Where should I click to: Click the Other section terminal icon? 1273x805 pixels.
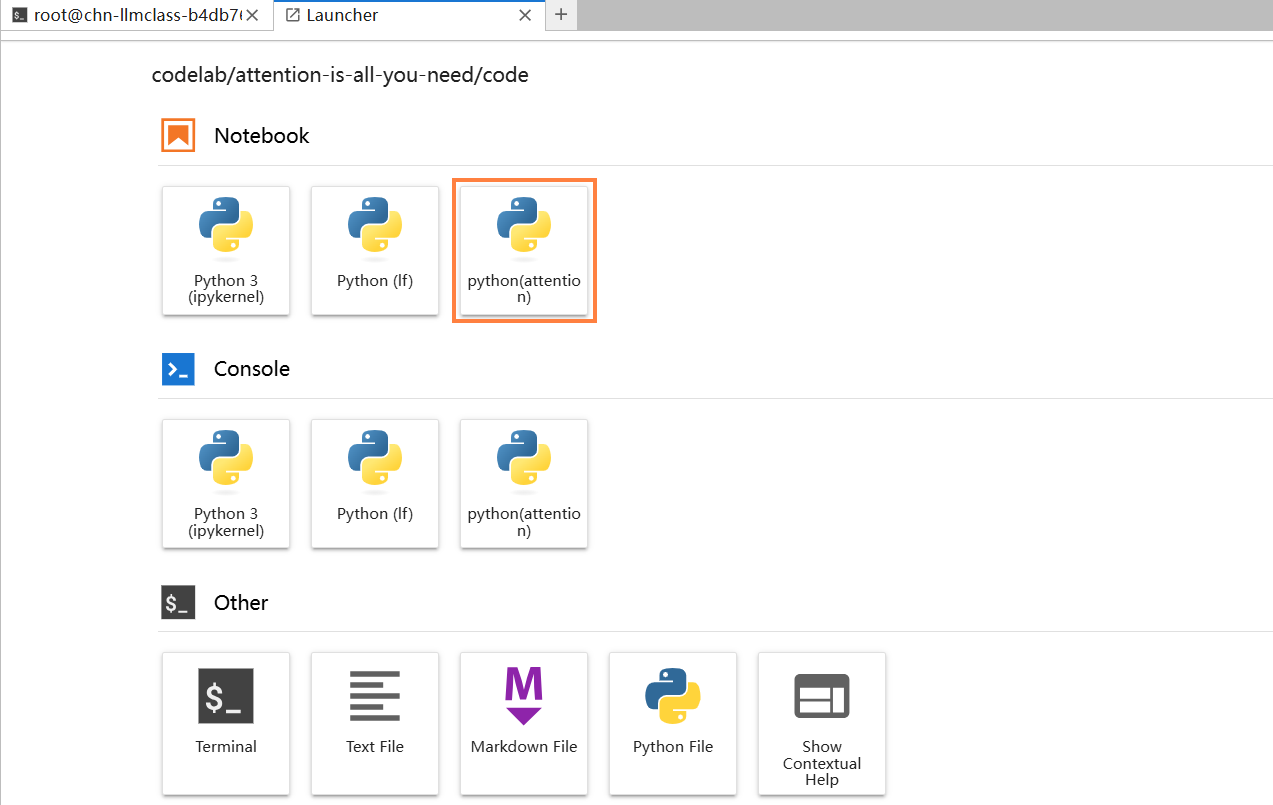[x=178, y=603]
